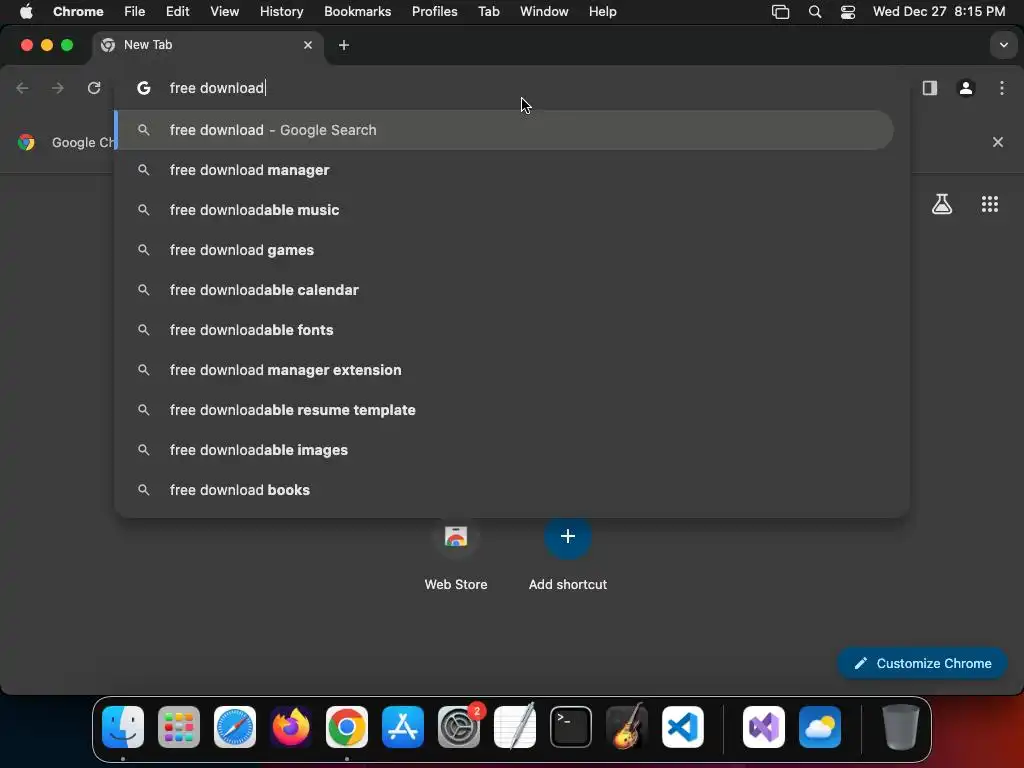The width and height of the screenshot is (1024, 768).
Task: Launch GarageBand from the dock
Action: [x=627, y=727]
